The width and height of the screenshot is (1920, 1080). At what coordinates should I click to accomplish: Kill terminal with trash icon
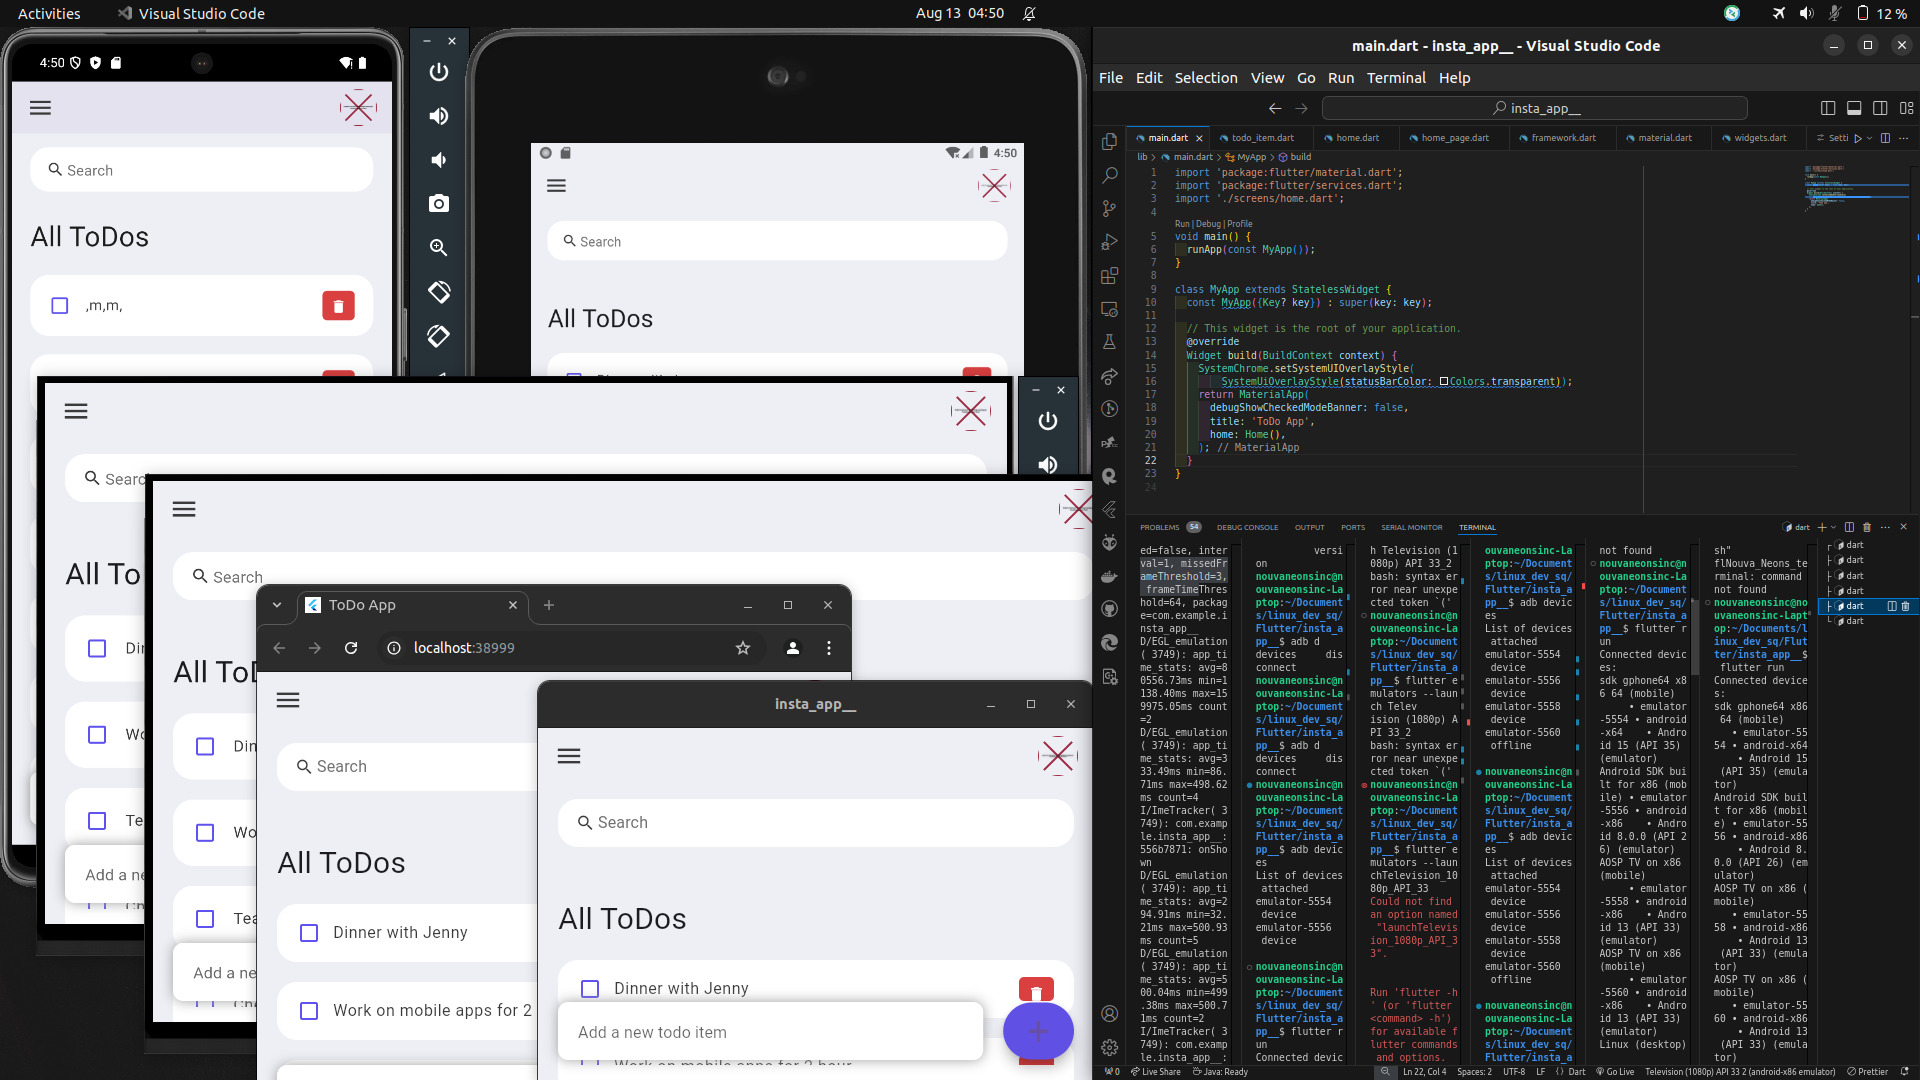pos(1866,527)
